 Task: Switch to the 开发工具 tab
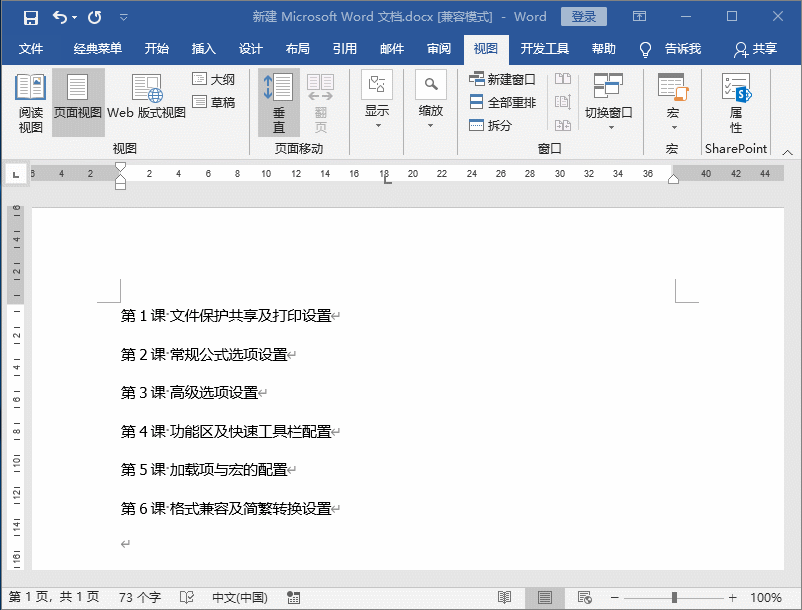(x=545, y=49)
